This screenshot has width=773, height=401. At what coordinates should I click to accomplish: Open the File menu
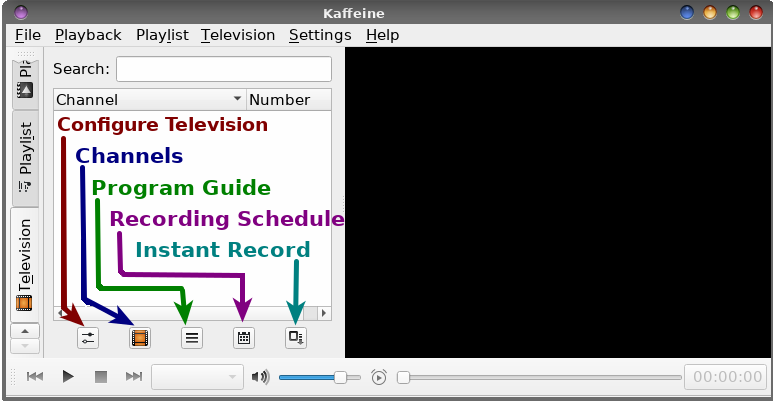point(28,35)
